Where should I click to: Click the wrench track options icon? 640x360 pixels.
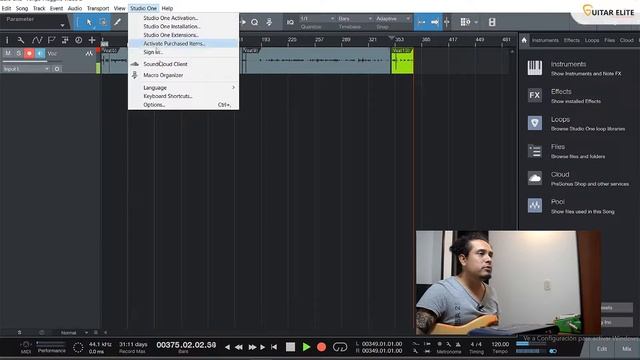[x=21, y=40]
